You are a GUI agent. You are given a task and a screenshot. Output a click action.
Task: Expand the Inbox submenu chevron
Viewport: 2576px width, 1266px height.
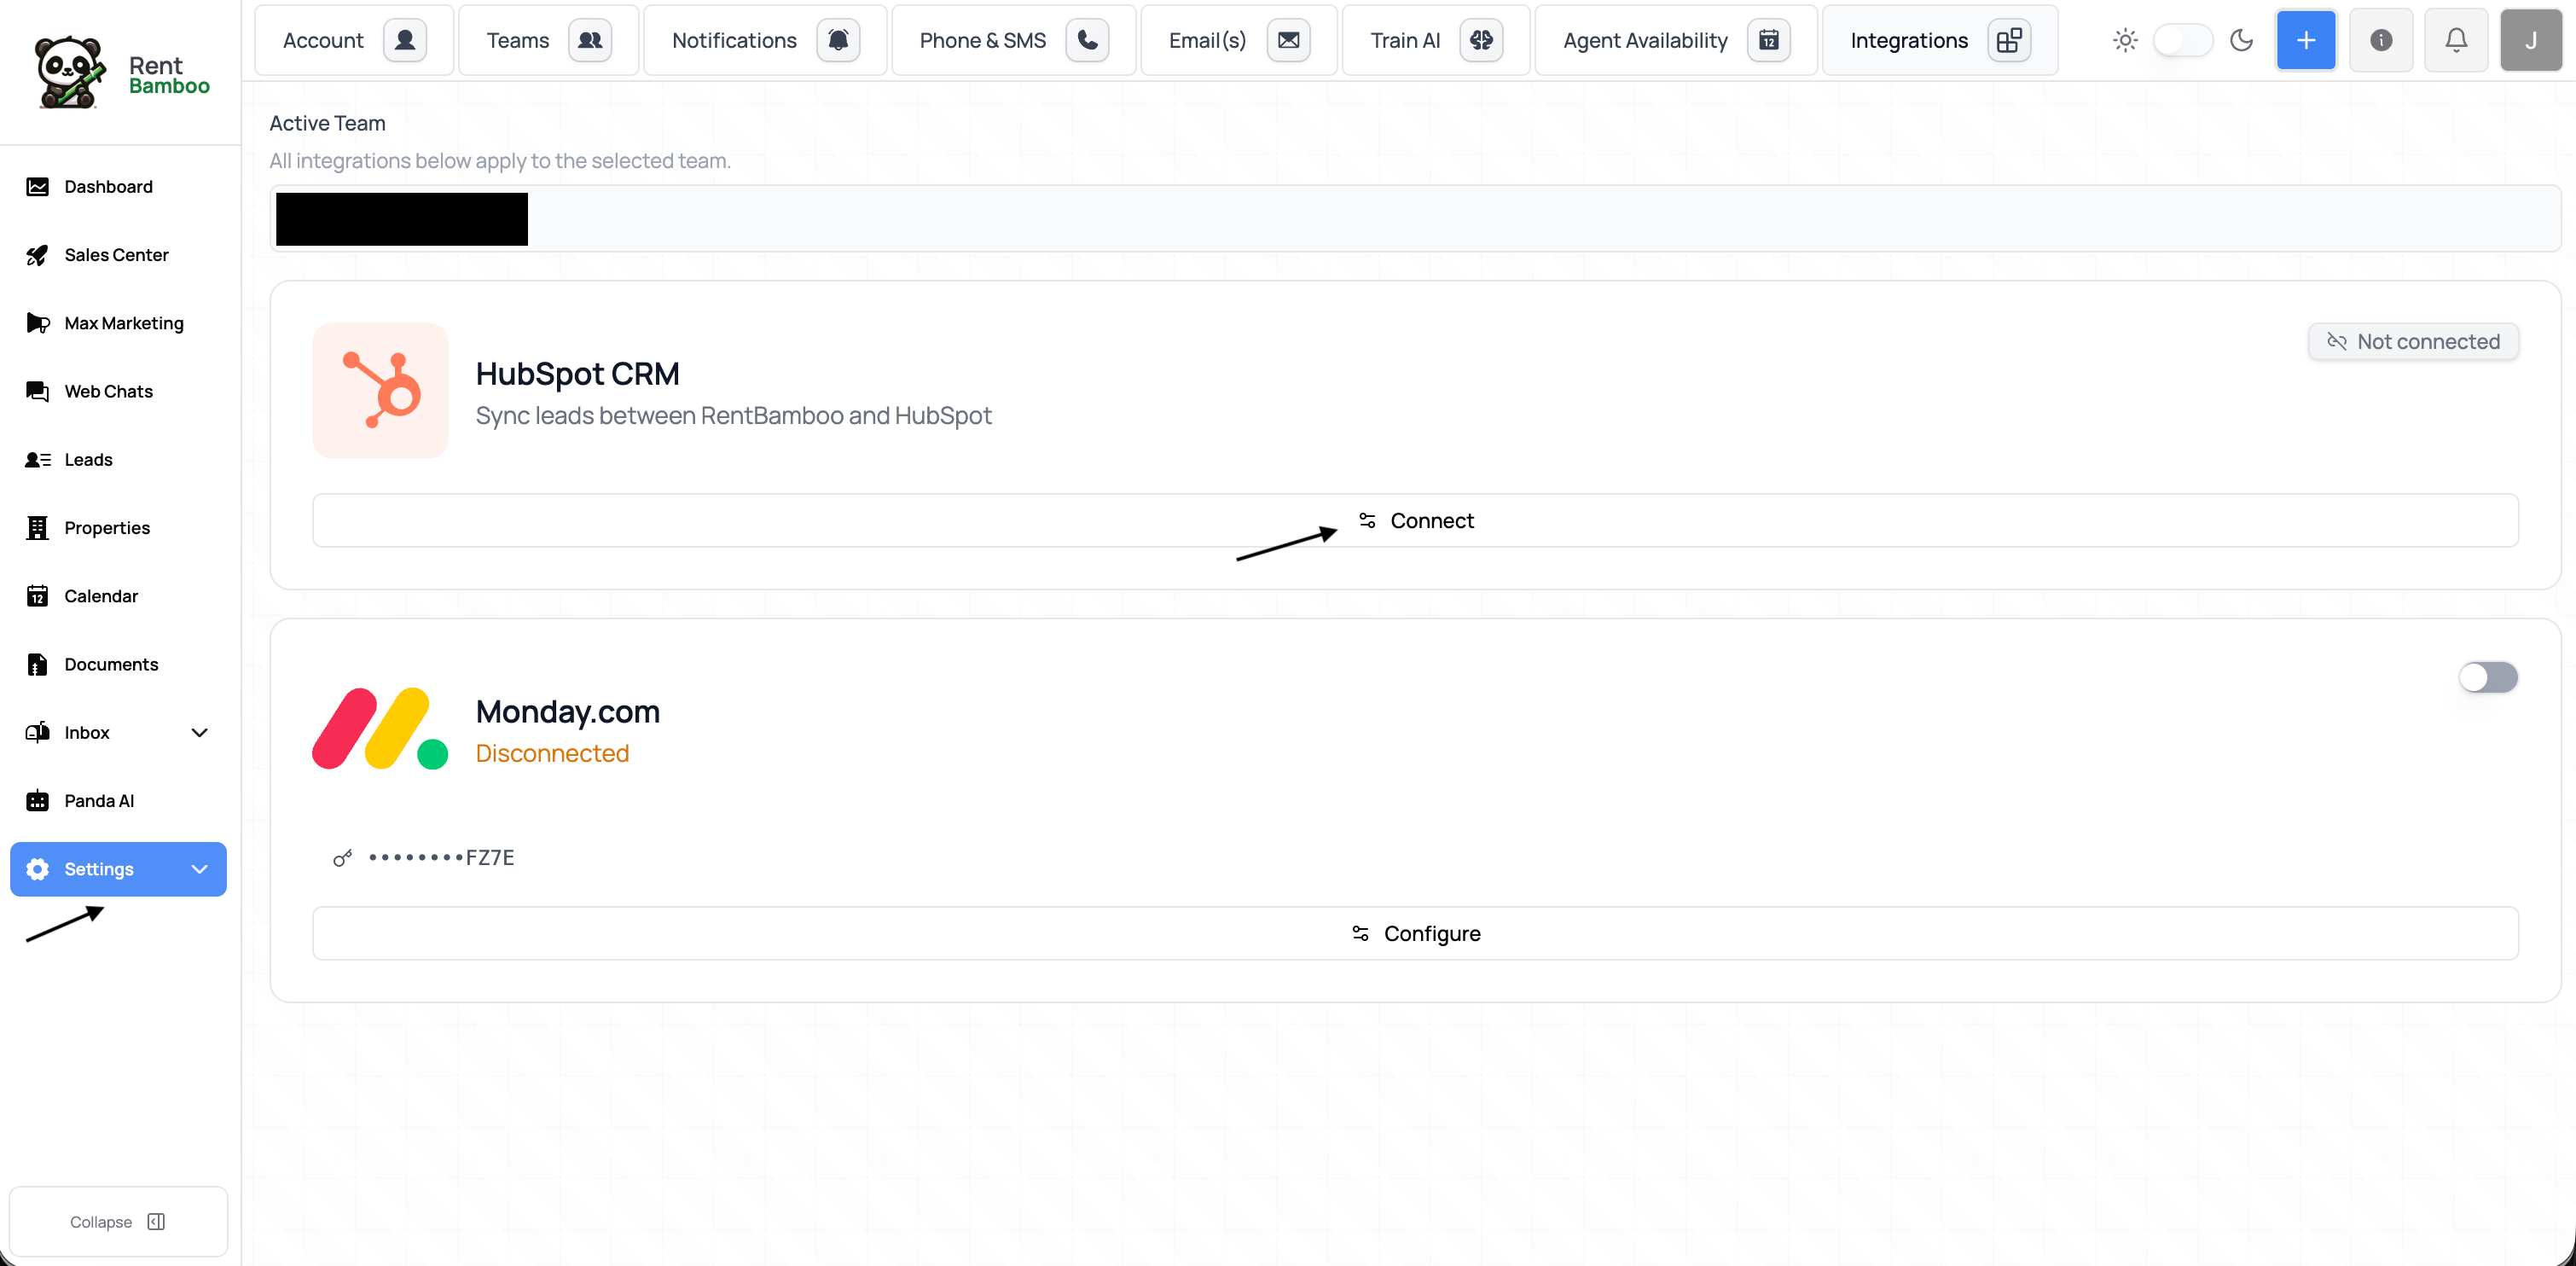(199, 733)
